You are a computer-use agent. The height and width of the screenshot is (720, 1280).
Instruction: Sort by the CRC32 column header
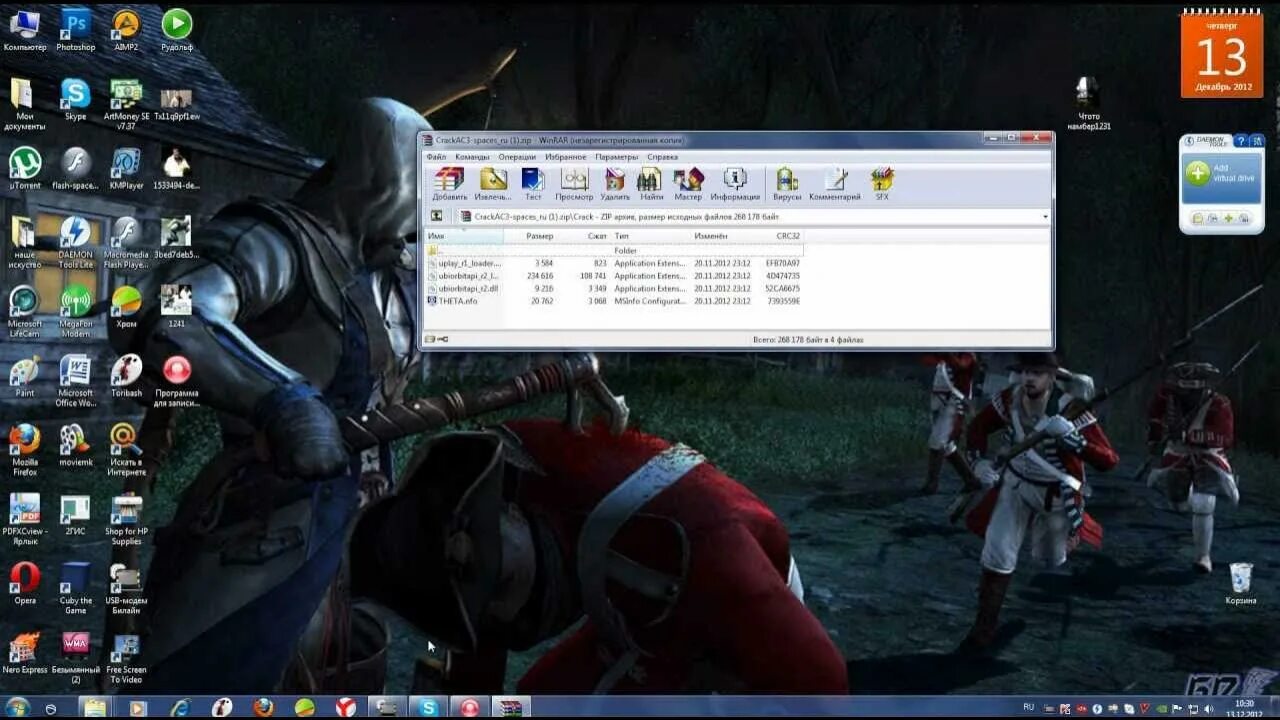coord(778,236)
